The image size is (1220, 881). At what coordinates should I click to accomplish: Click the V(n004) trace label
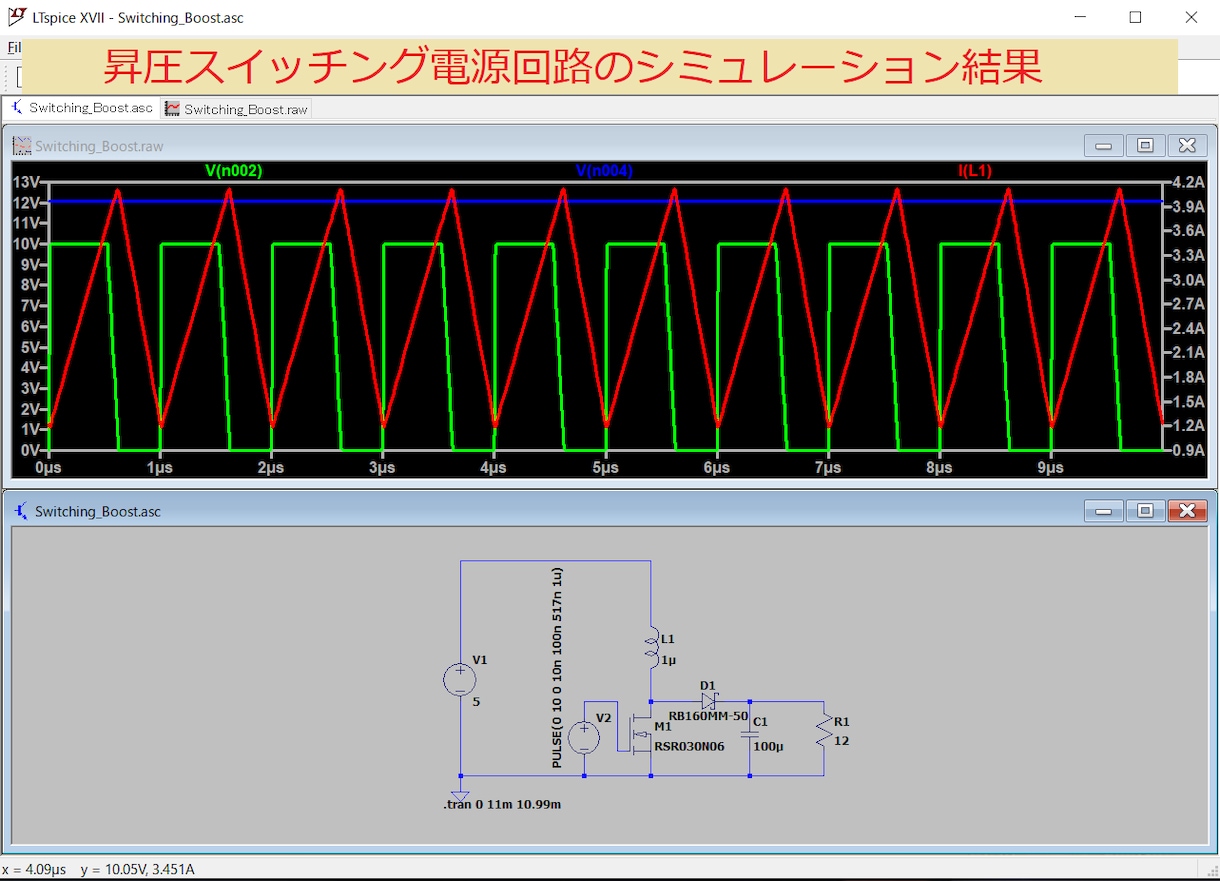(604, 171)
